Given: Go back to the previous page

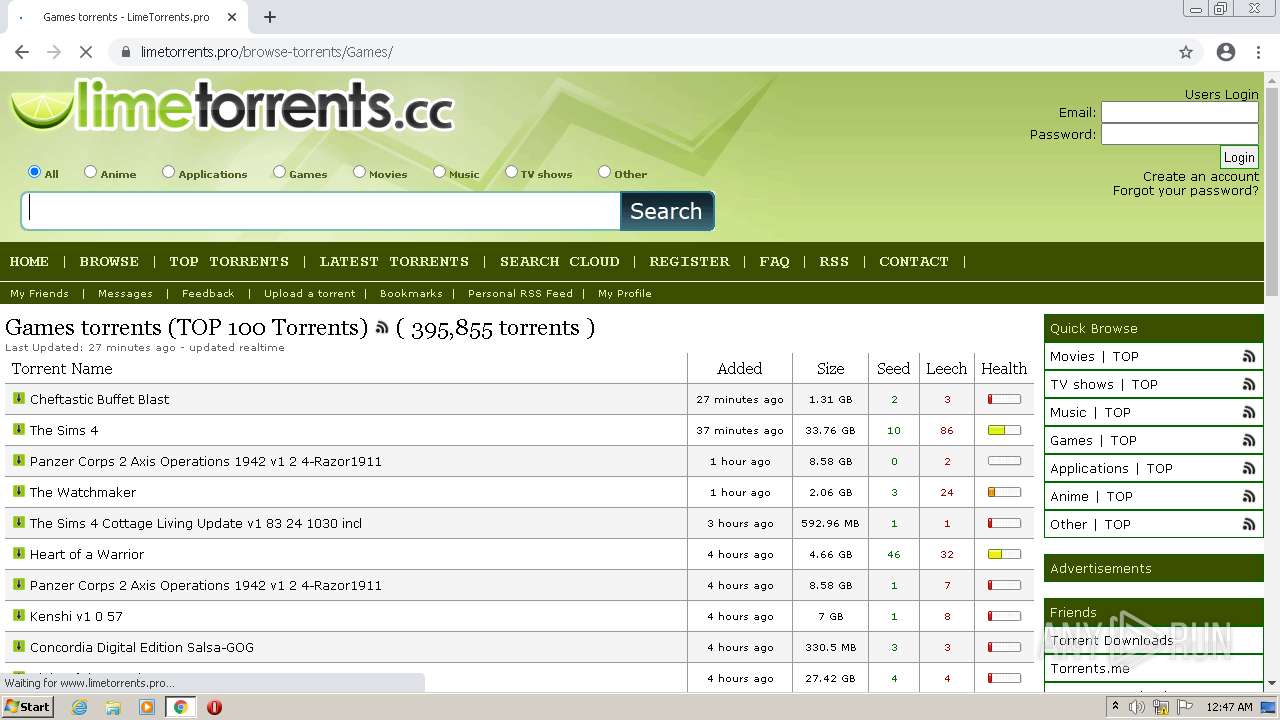Looking at the screenshot, I should click(22, 52).
